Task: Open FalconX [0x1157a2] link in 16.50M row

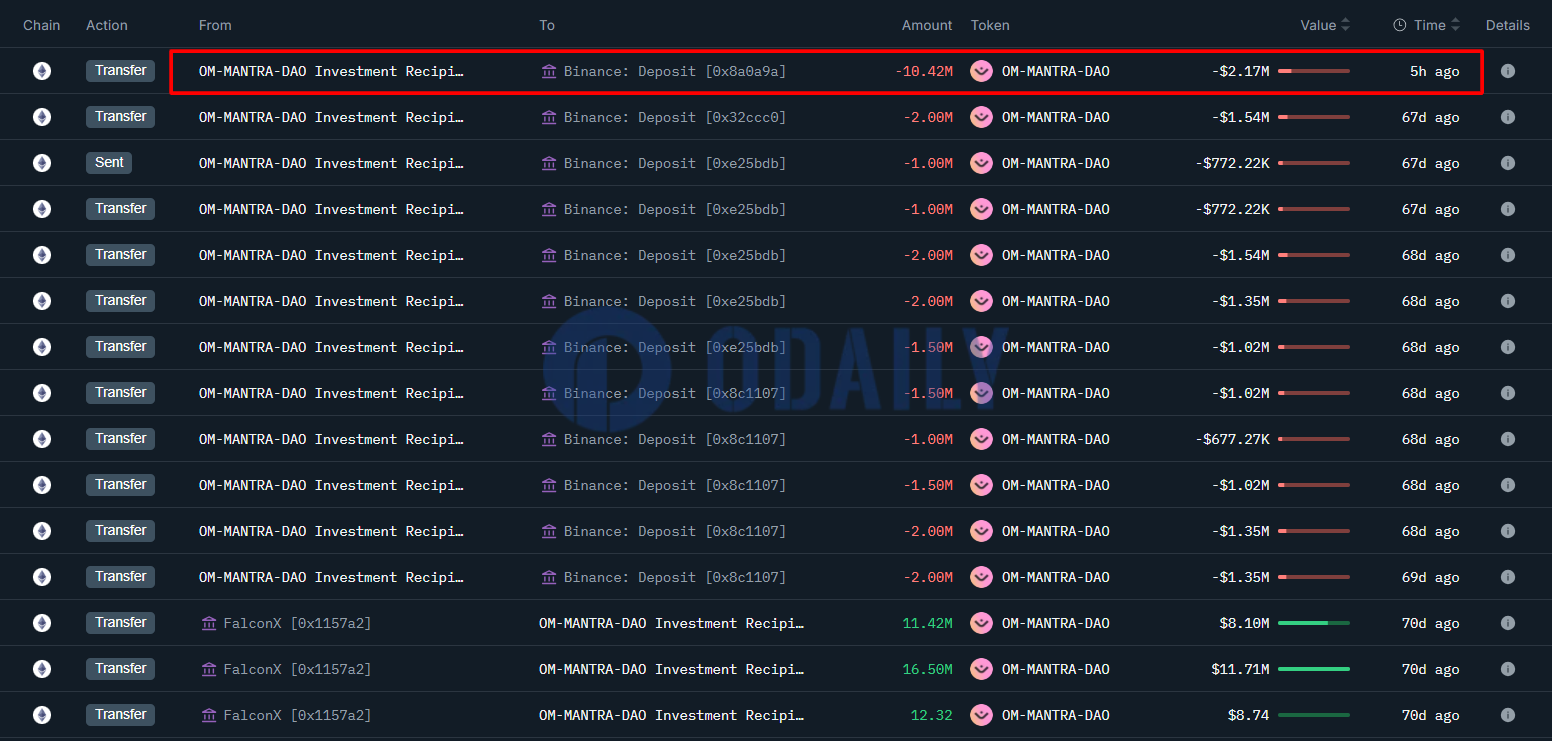Action: click(x=297, y=669)
